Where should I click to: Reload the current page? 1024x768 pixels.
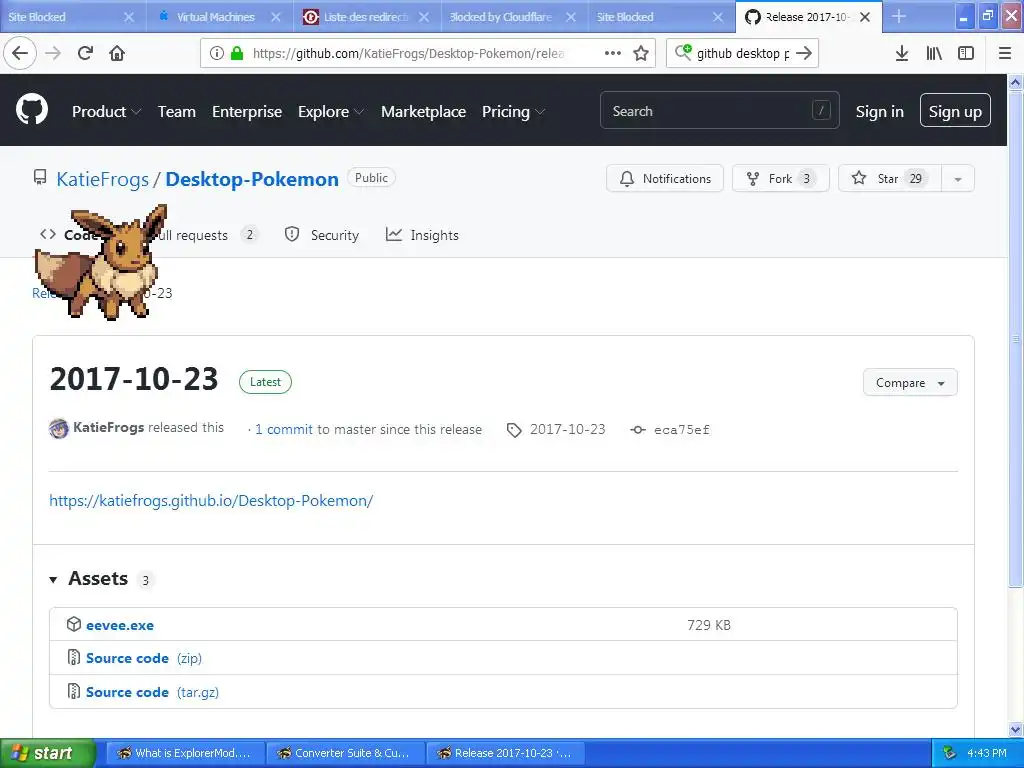85,53
